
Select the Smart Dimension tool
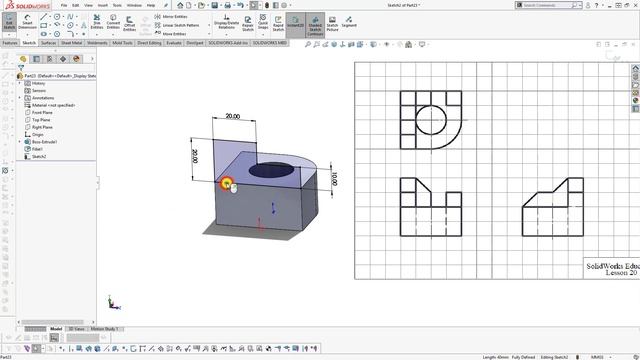27,22
